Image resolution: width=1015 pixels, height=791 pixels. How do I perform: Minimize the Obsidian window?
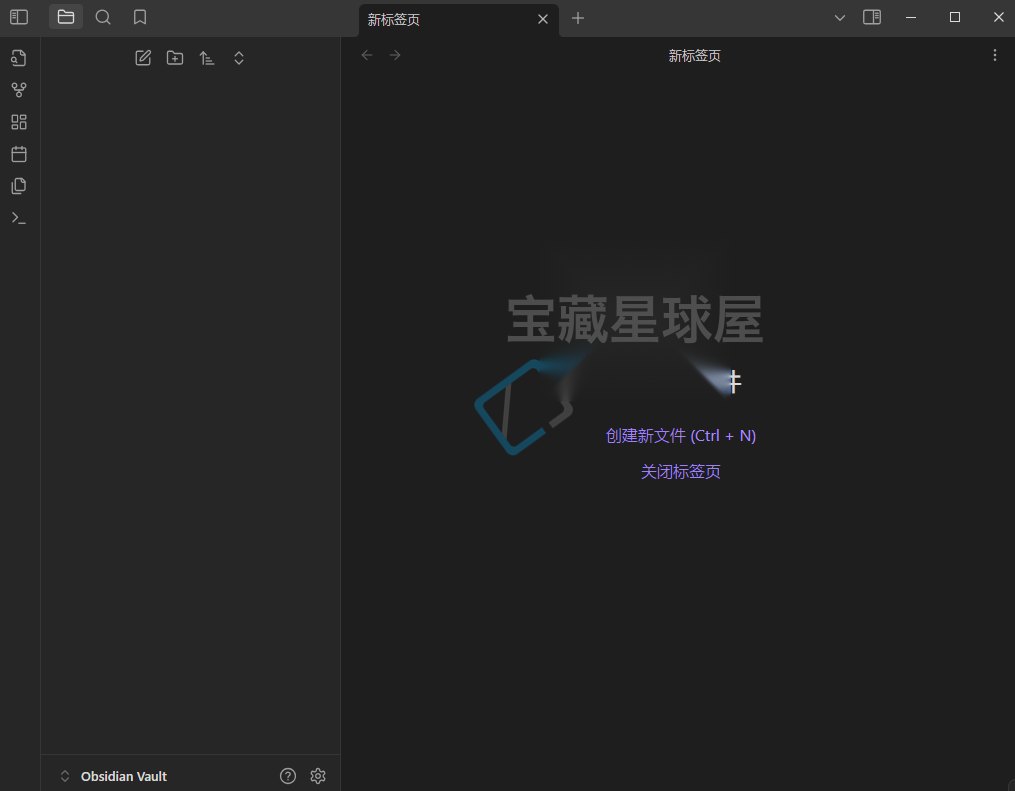[x=911, y=17]
